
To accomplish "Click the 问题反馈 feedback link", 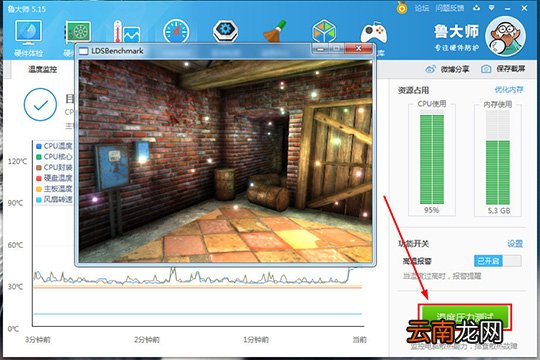I will click(x=449, y=8).
